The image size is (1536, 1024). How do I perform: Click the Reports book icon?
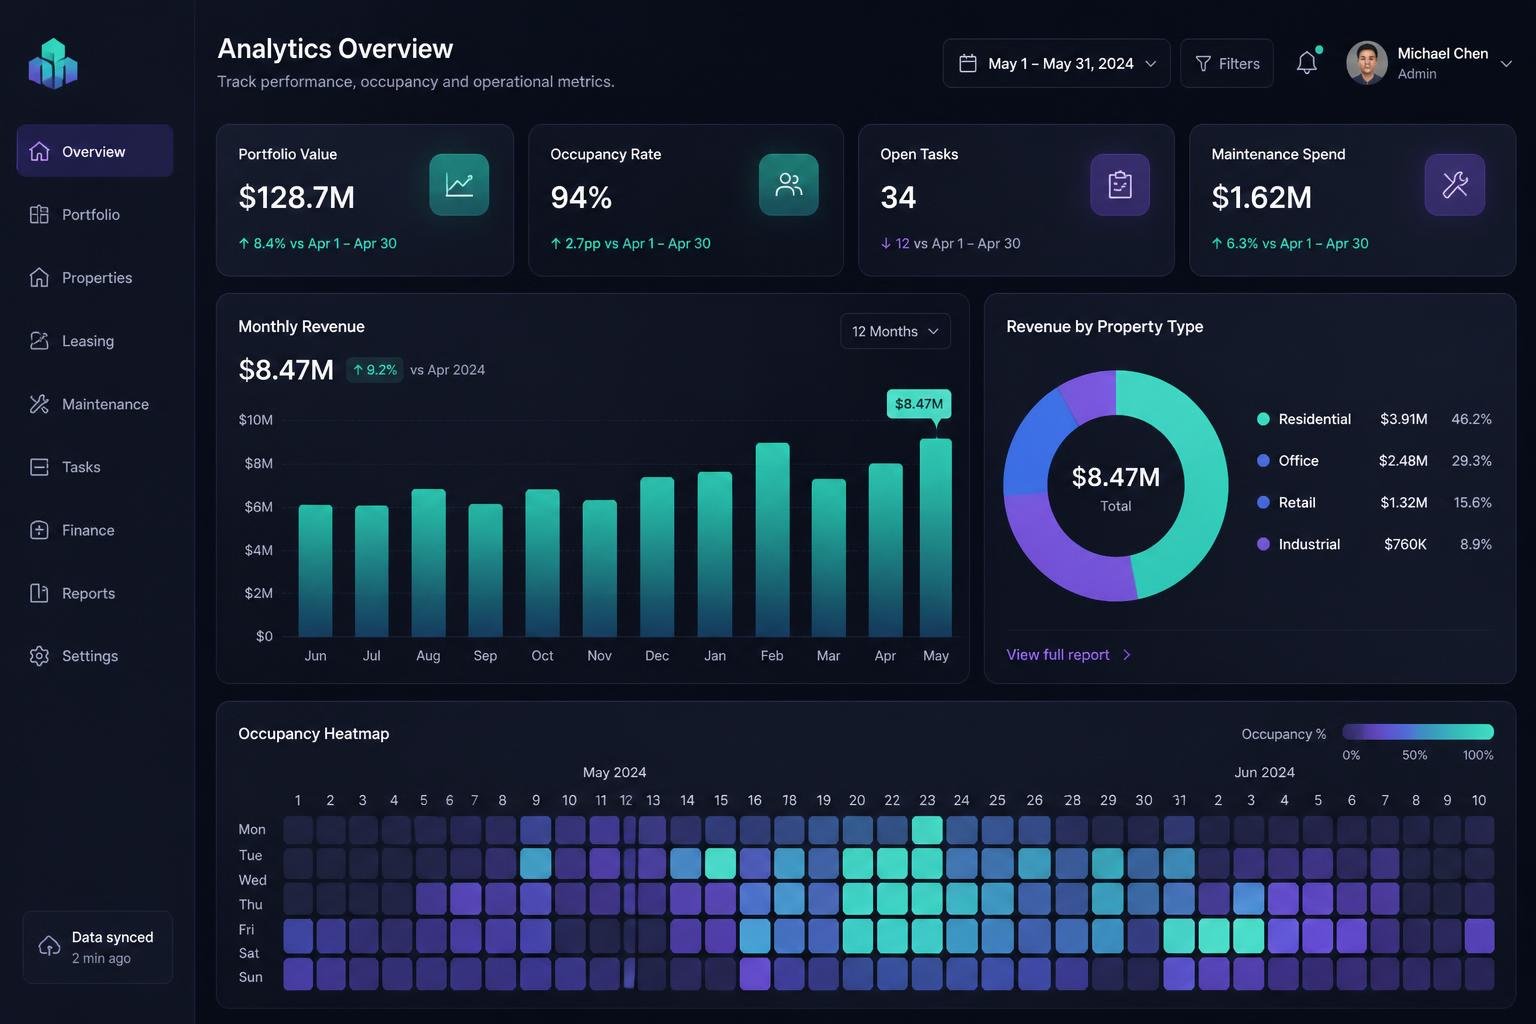point(39,593)
